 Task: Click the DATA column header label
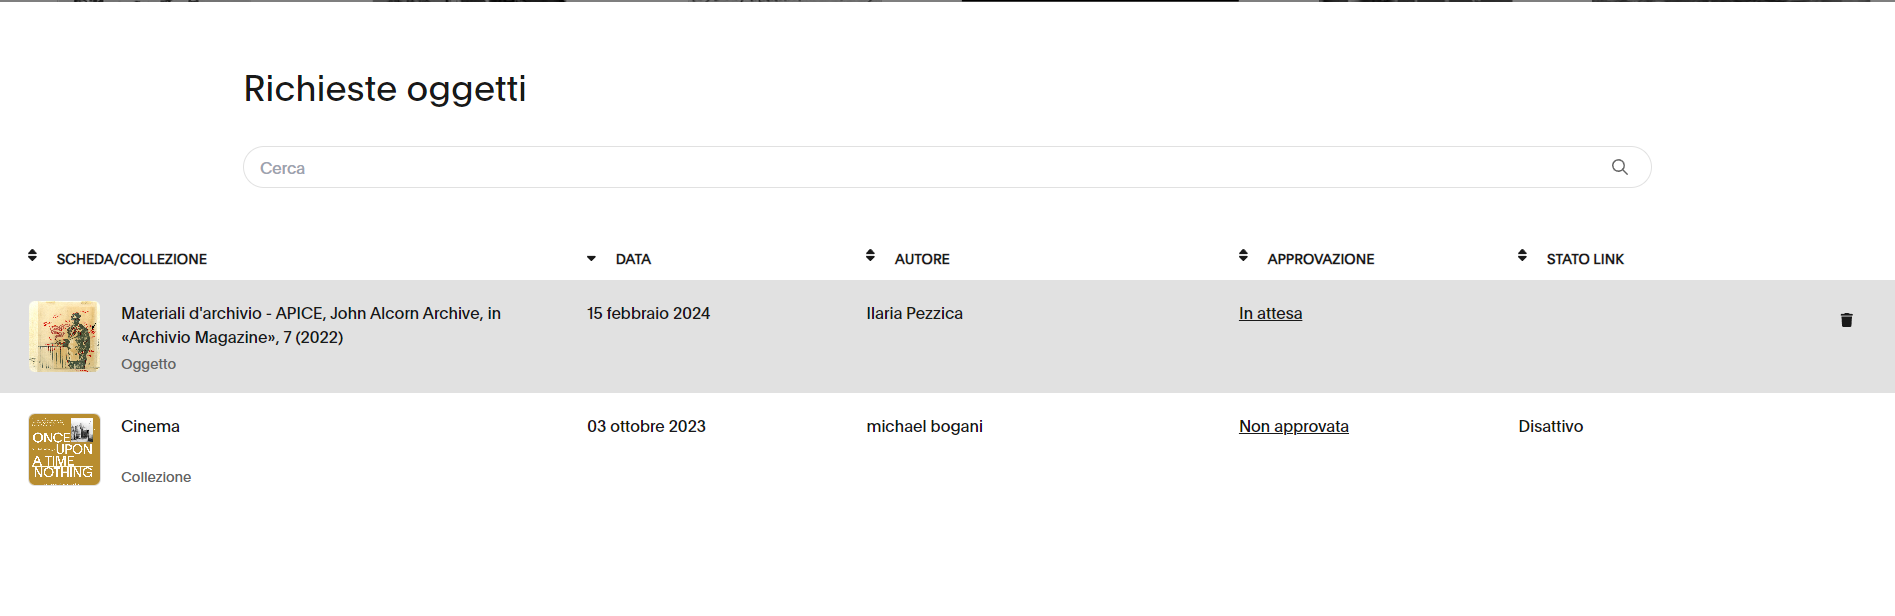point(633,259)
